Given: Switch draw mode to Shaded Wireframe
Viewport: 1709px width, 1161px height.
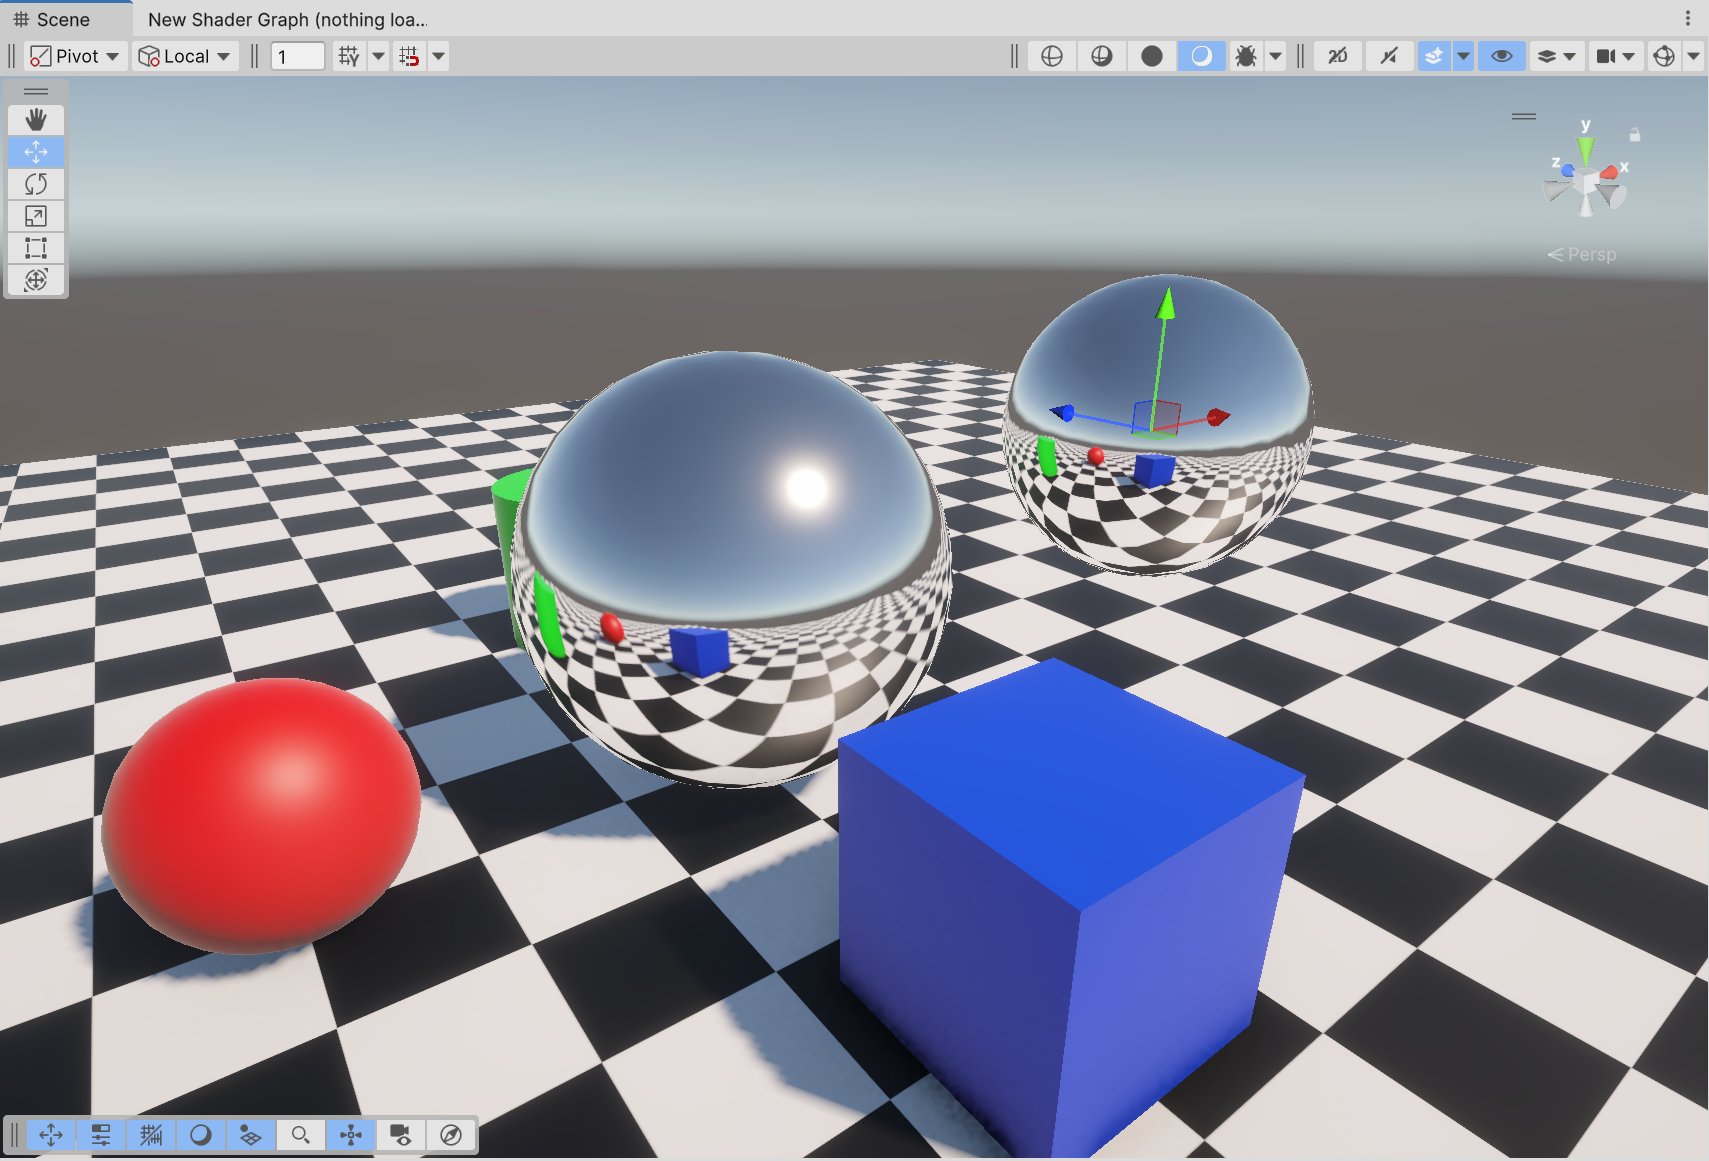Looking at the screenshot, I should [x=1102, y=56].
